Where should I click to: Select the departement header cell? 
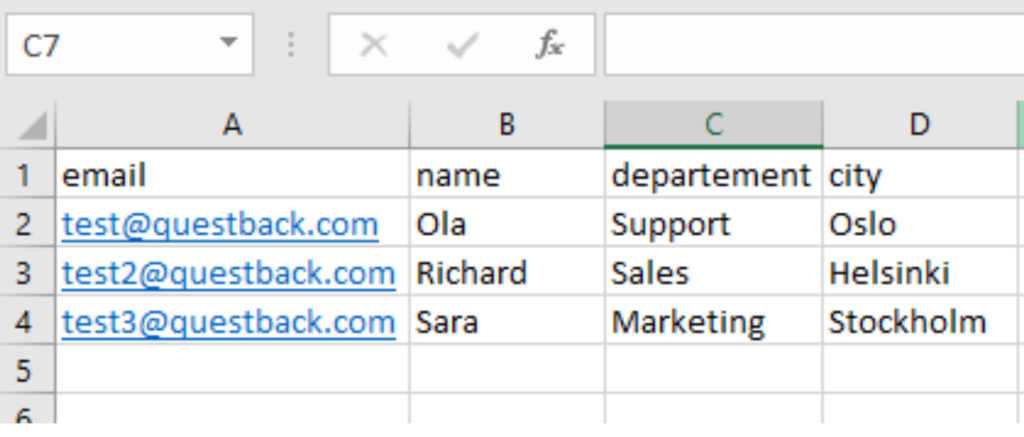pos(713,174)
